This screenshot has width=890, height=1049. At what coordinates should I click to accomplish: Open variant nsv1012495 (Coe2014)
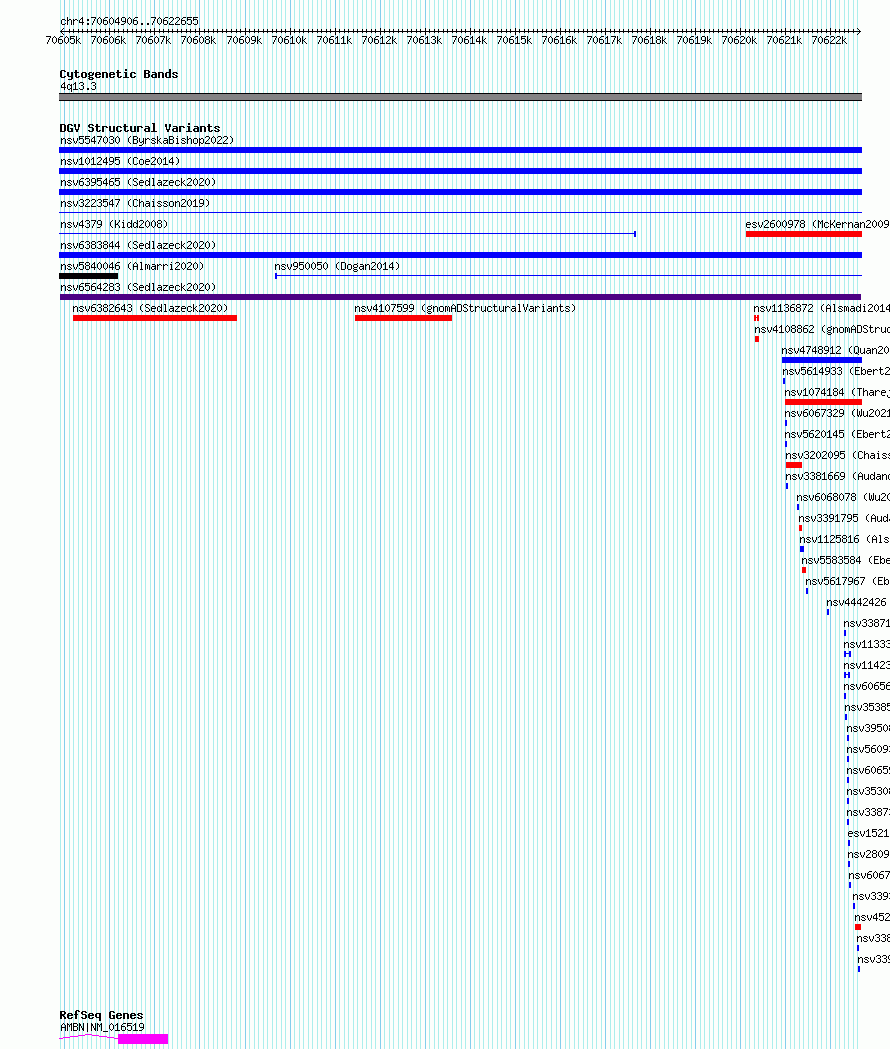click(120, 161)
